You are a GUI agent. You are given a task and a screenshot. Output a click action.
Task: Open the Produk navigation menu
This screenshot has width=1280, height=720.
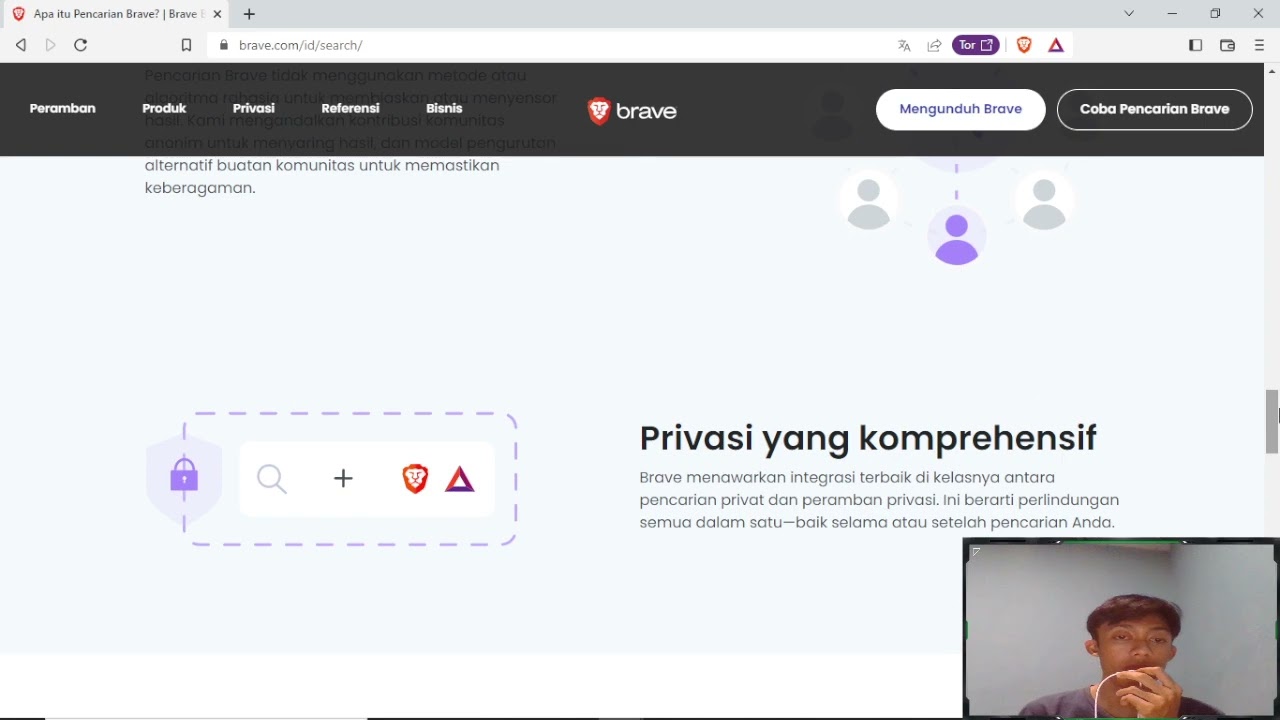(164, 108)
